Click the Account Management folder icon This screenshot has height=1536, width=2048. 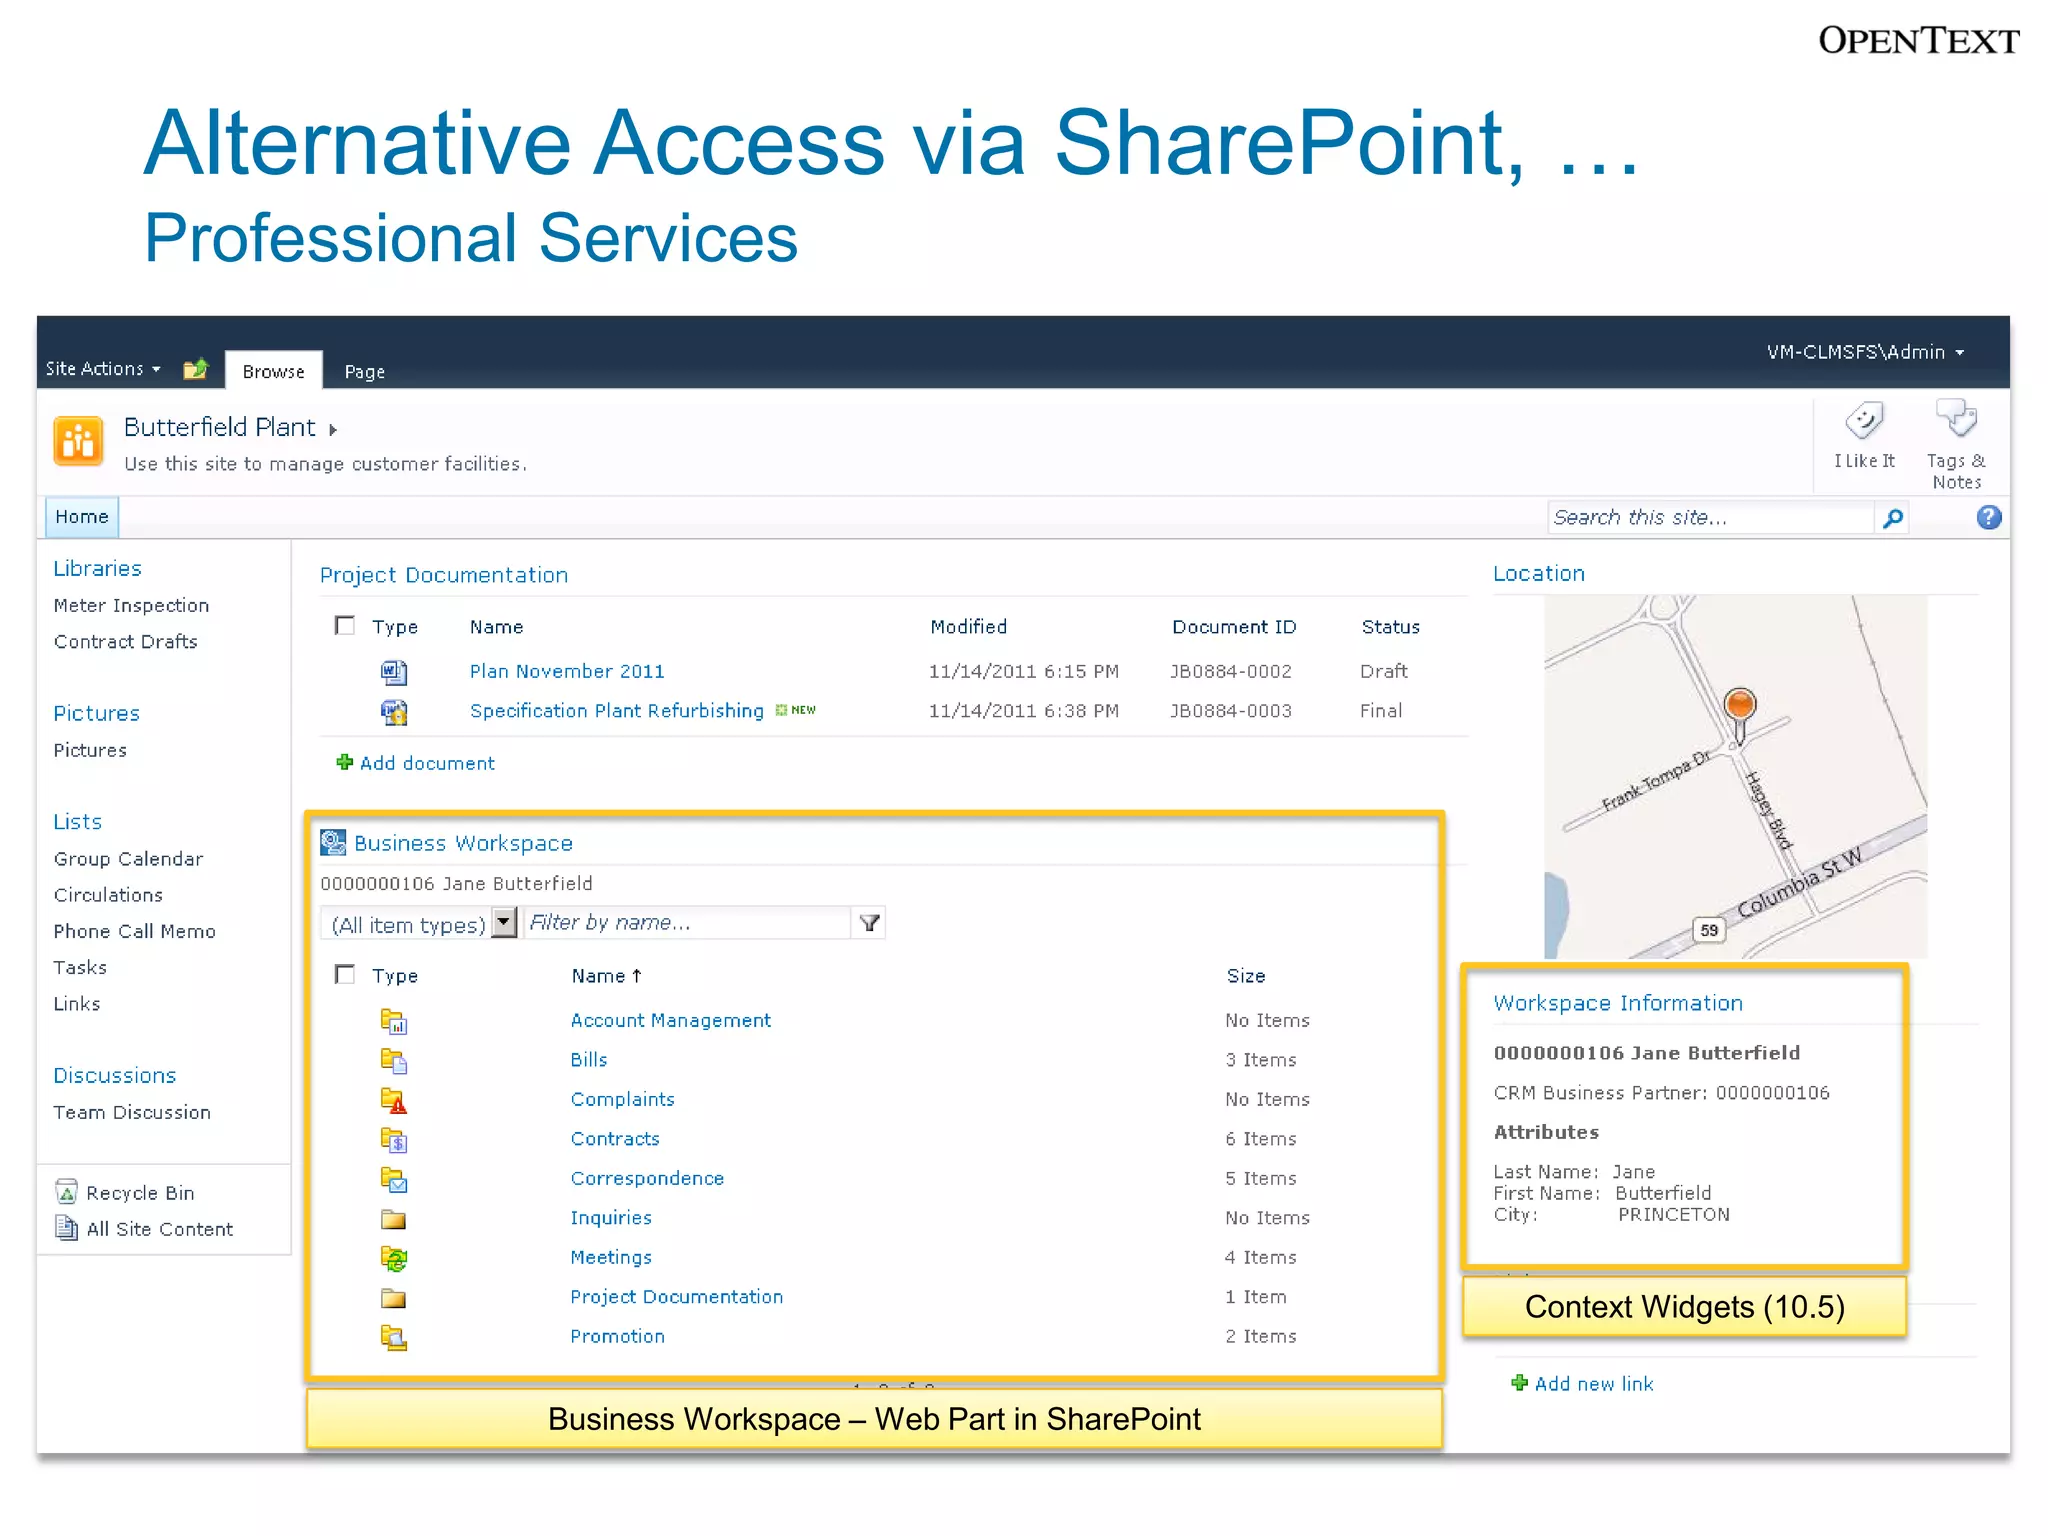pos(394,1021)
